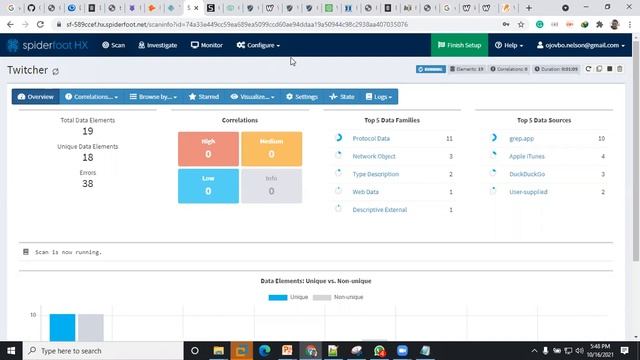Image resolution: width=640 pixels, height=360 pixels.
Task: Click the Medium correlations tile
Action: (271, 149)
